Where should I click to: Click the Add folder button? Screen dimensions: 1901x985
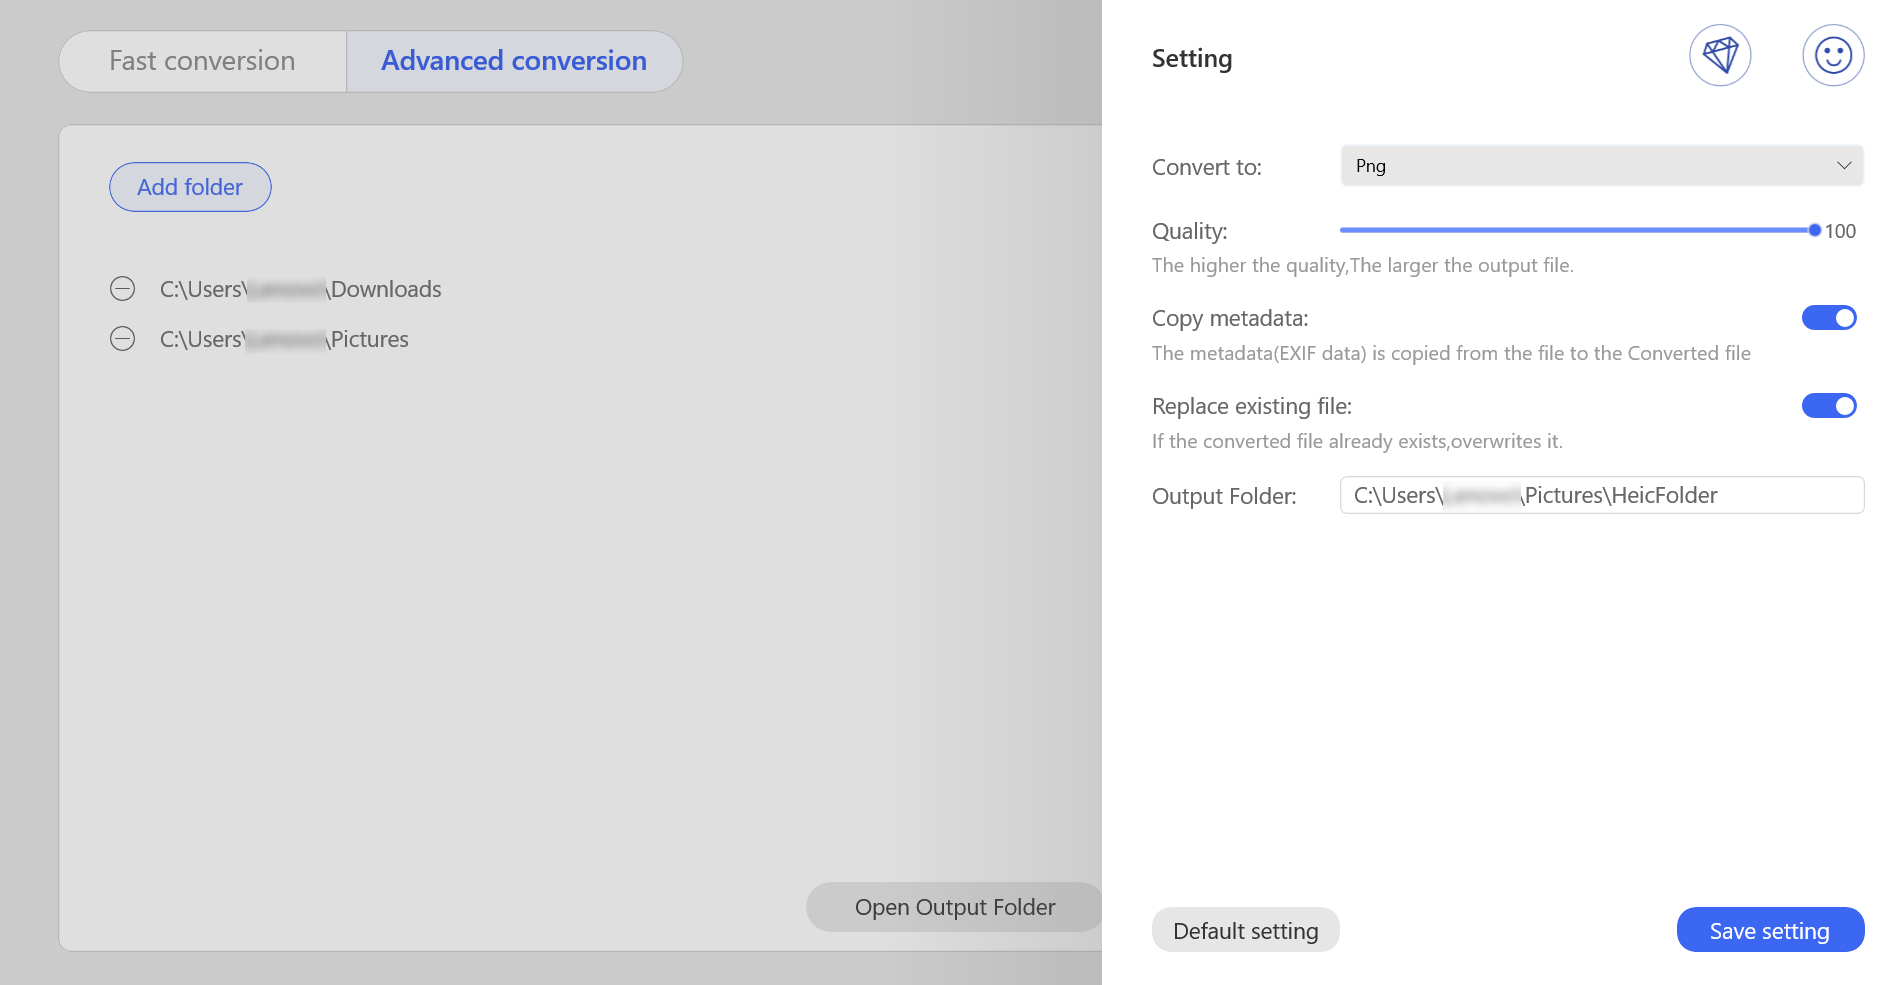tap(190, 187)
